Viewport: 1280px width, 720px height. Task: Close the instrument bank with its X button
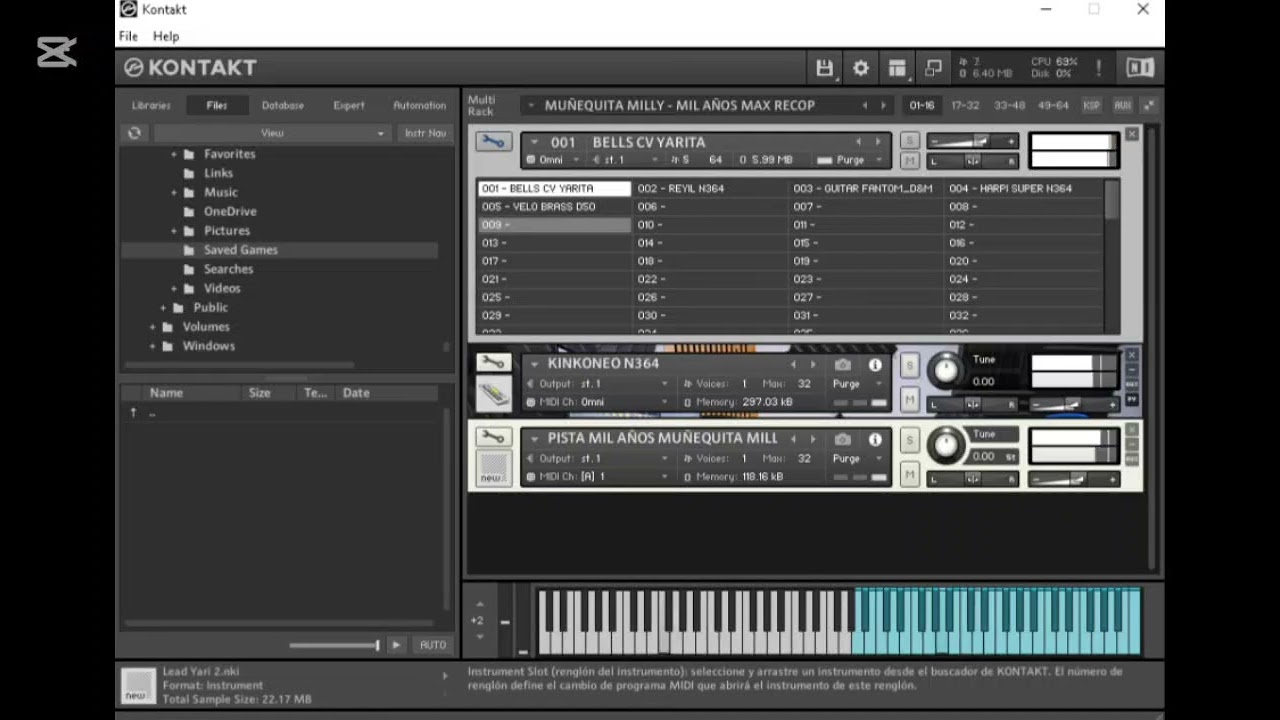1132,134
